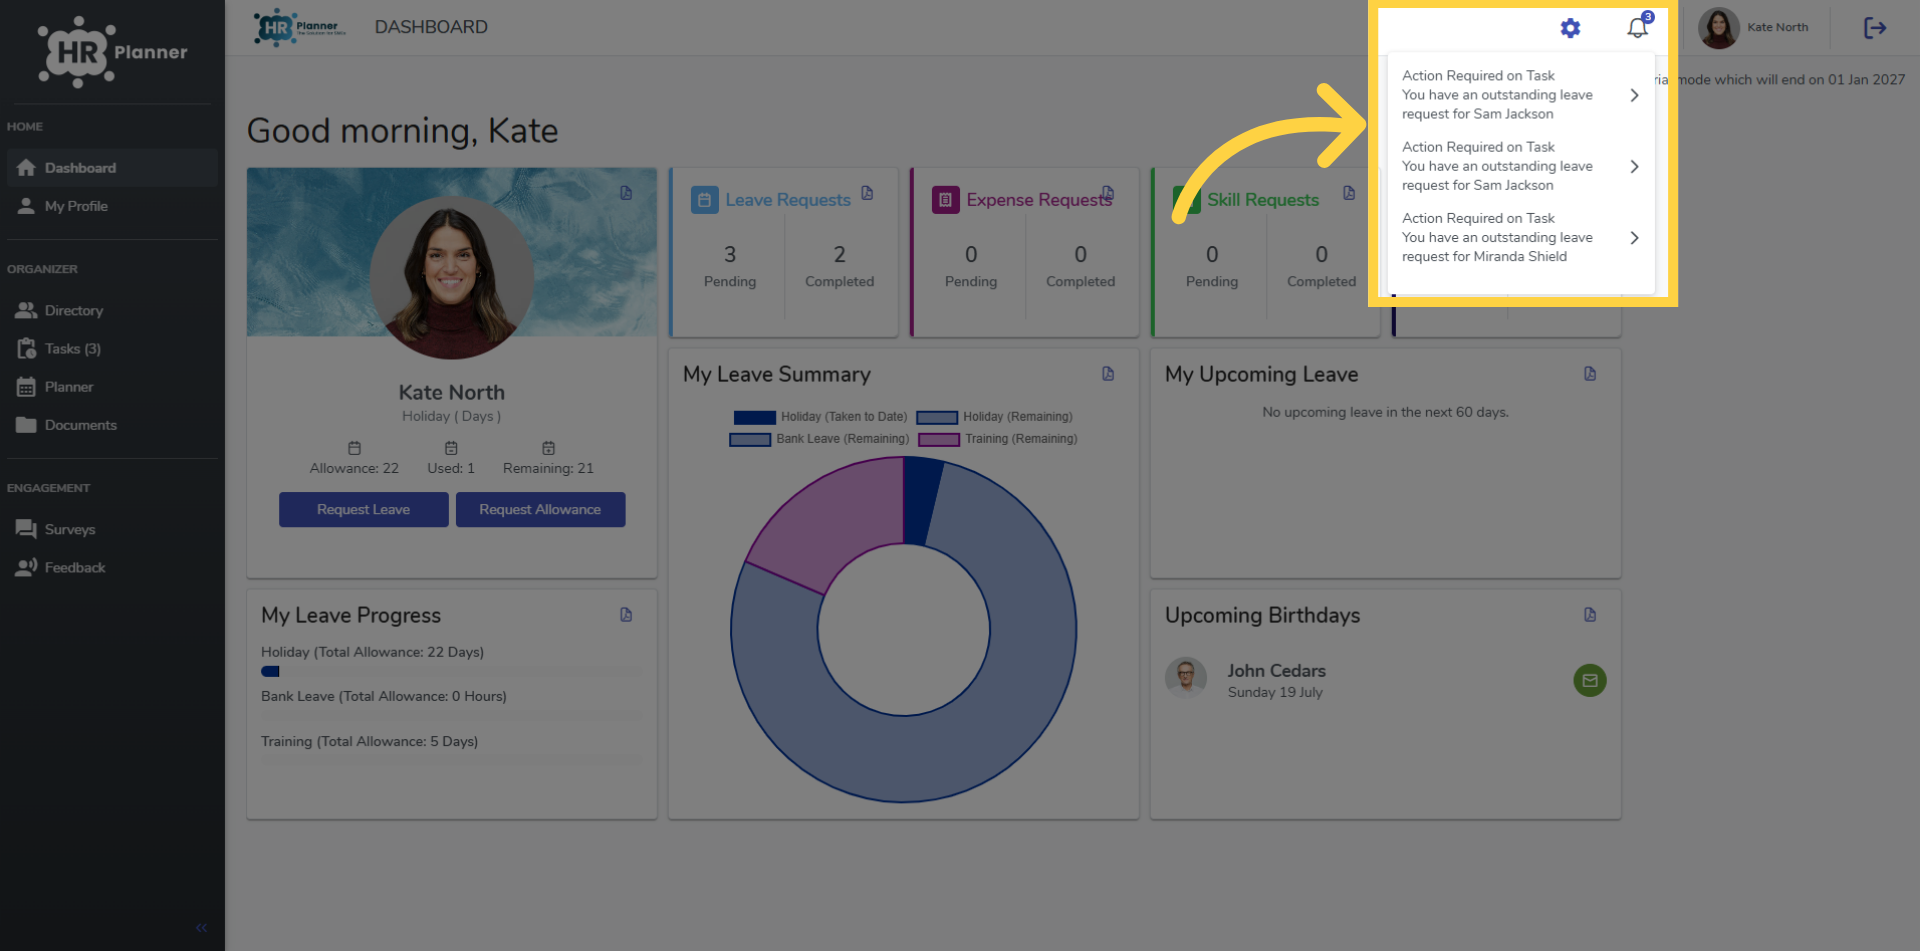Toggle Holiday (Remaining) legend entry
The height and width of the screenshot is (951, 1920).
[x=994, y=417]
